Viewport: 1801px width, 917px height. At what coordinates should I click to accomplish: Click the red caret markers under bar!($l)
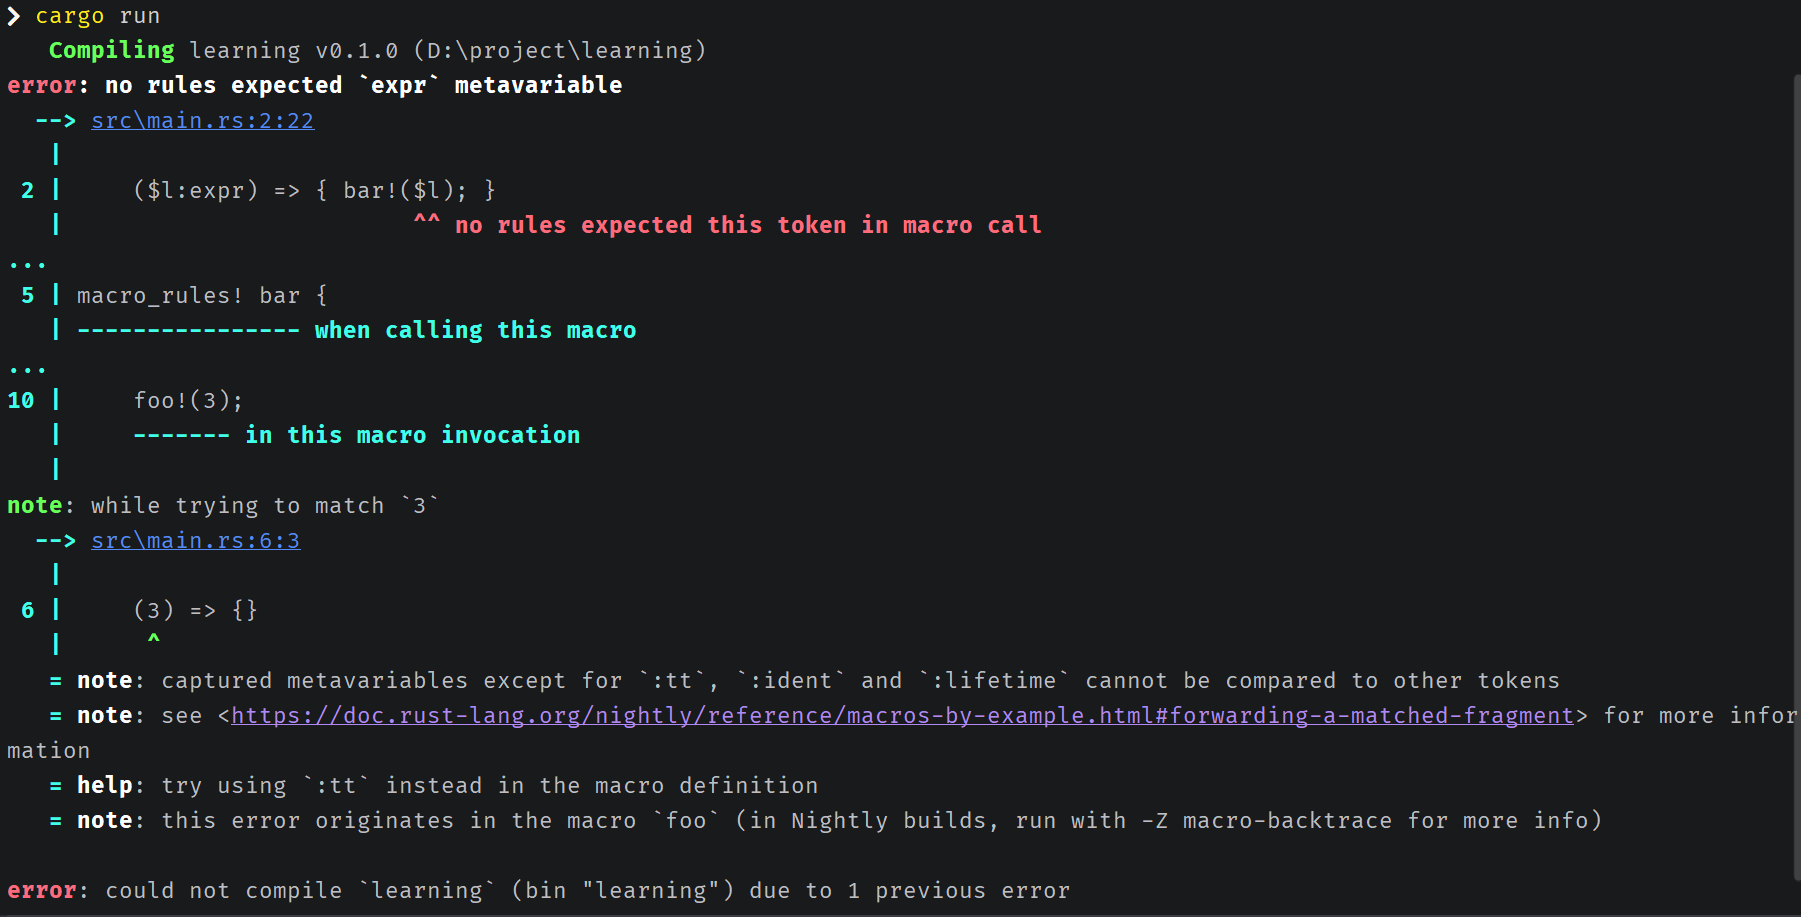point(427,221)
